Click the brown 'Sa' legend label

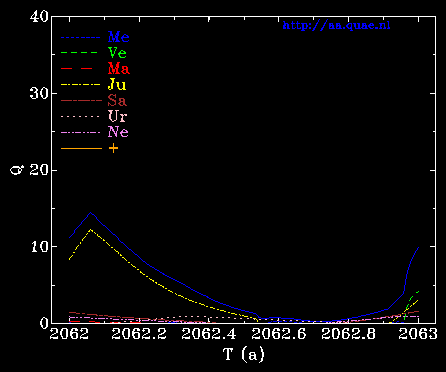(x=117, y=100)
